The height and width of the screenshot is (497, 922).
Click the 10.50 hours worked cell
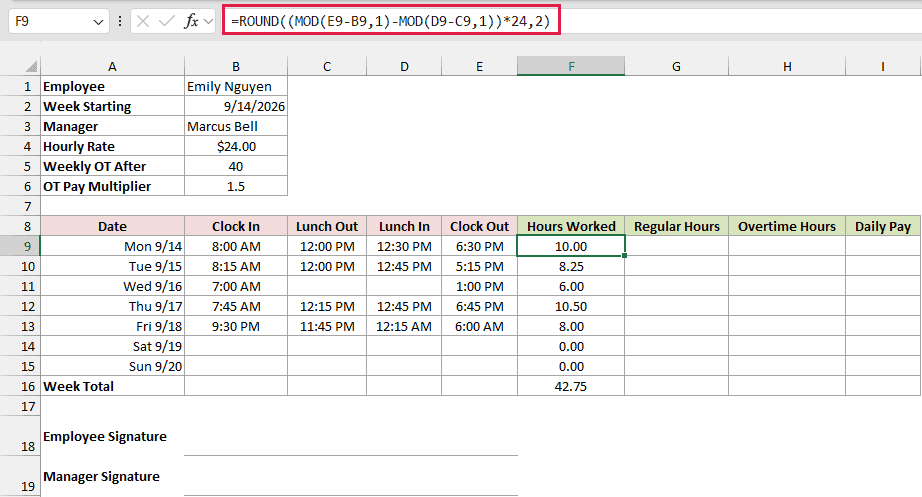coord(571,306)
